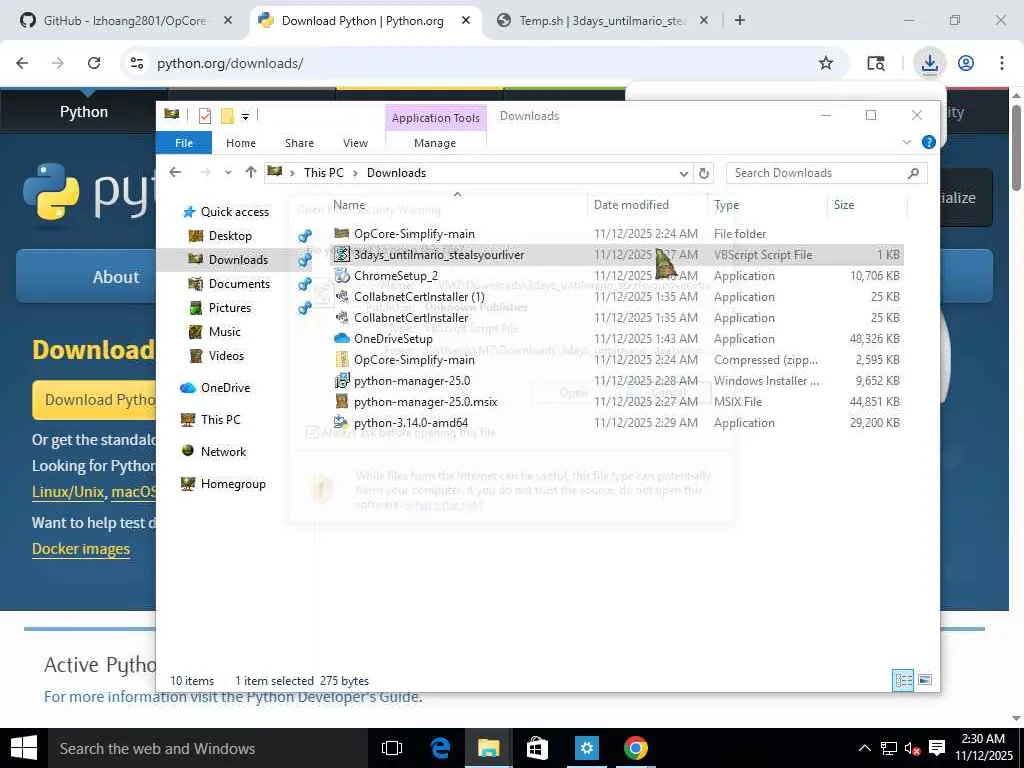1024x768 pixels.
Task: Show hidden system tray icons
Action: click(x=865, y=748)
